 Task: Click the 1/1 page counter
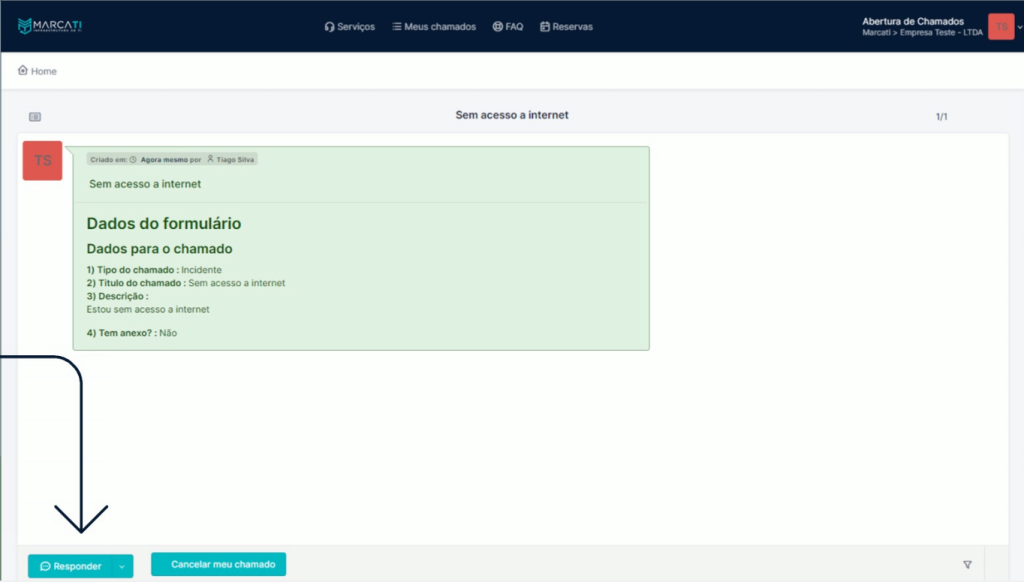point(941,117)
